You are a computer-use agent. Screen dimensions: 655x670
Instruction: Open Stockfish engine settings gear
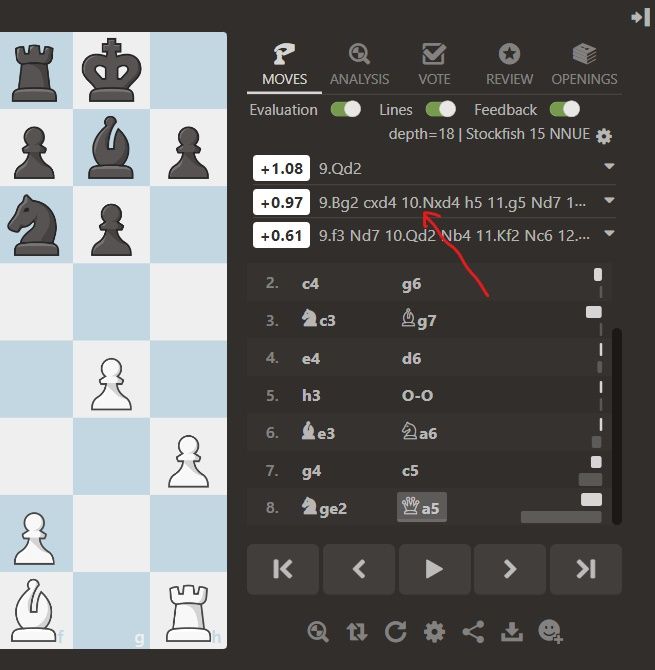pos(604,136)
